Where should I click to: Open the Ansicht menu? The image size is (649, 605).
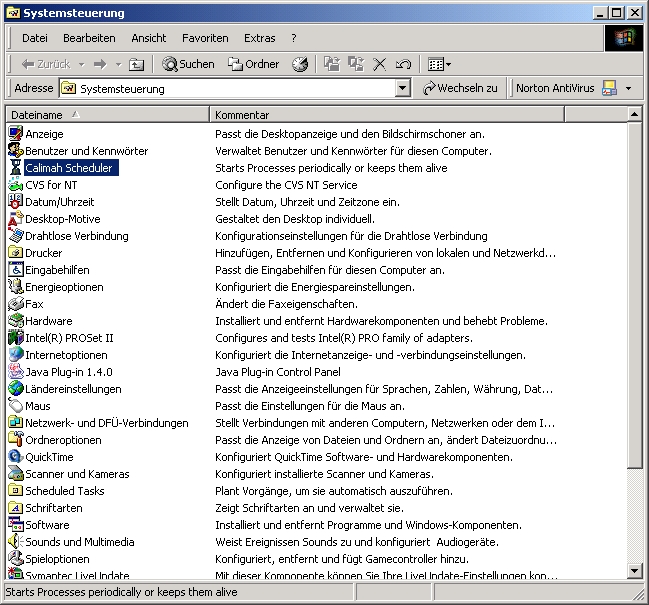click(x=149, y=38)
